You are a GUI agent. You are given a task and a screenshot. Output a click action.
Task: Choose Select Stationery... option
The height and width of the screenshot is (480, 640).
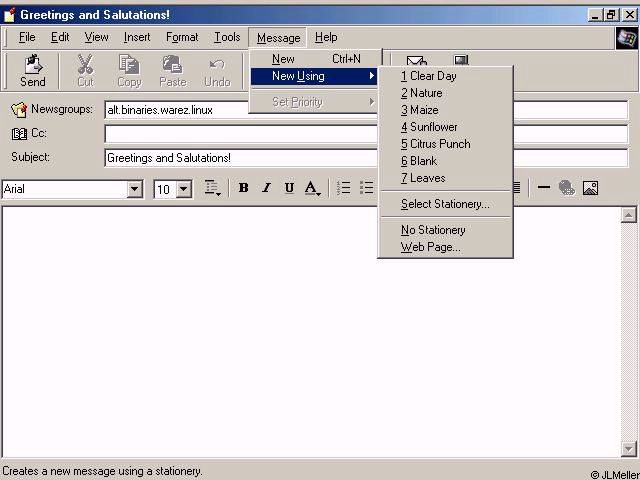pyautogui.click(x=445, y=204)
